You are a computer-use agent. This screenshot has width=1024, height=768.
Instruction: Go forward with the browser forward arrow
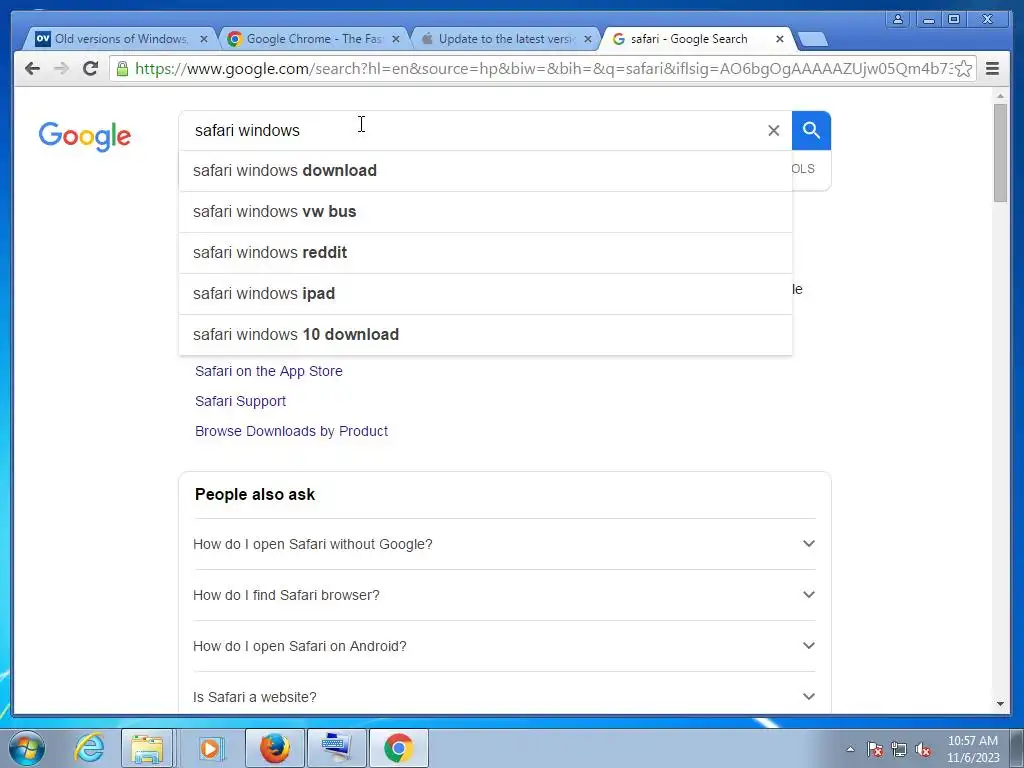pos(61,69)
